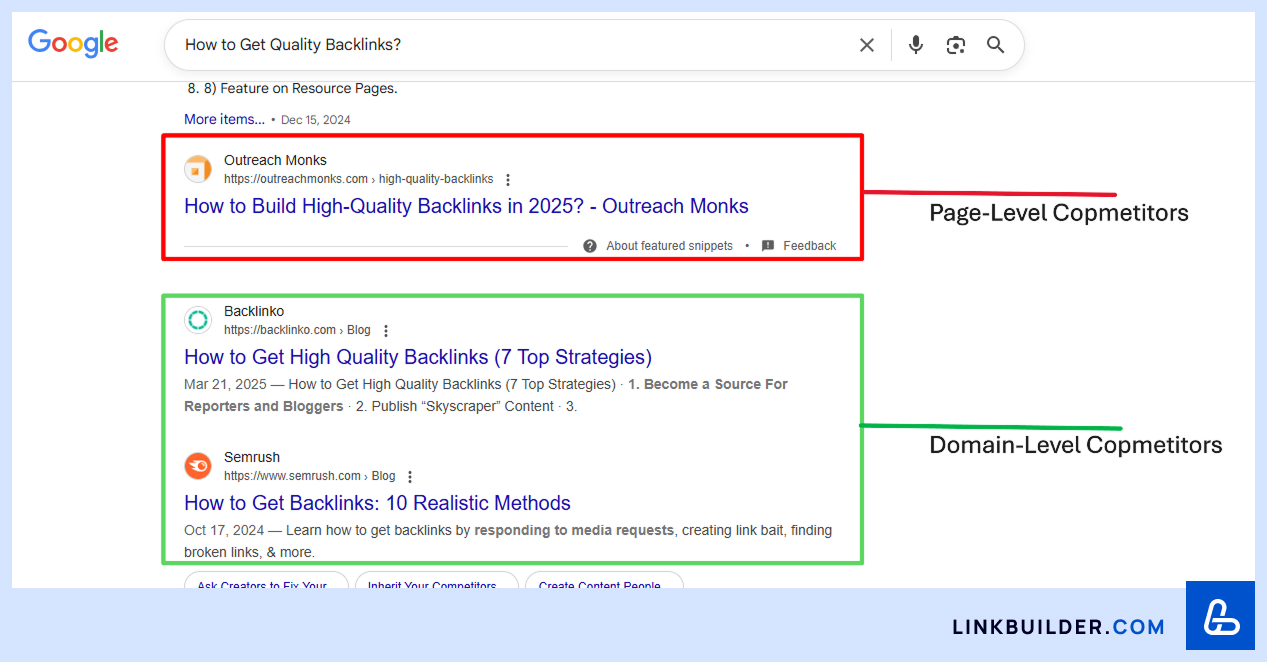Select the 'Create Content People...' chip
Screen dimensions: 1267x662
[x=604, y=581]
